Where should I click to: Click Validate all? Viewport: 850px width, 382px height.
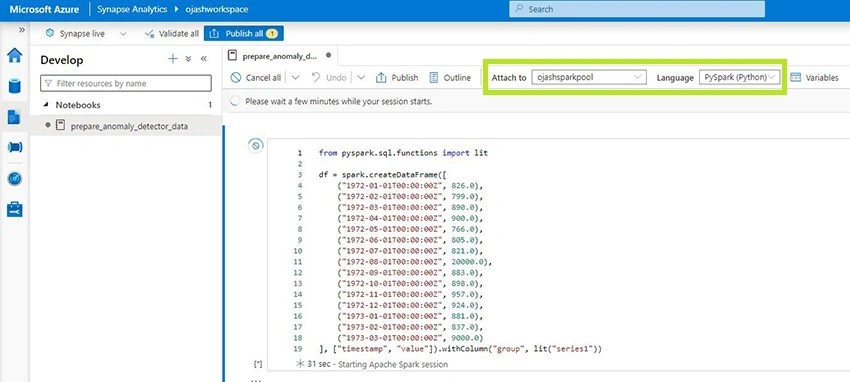tap(172, 34)
